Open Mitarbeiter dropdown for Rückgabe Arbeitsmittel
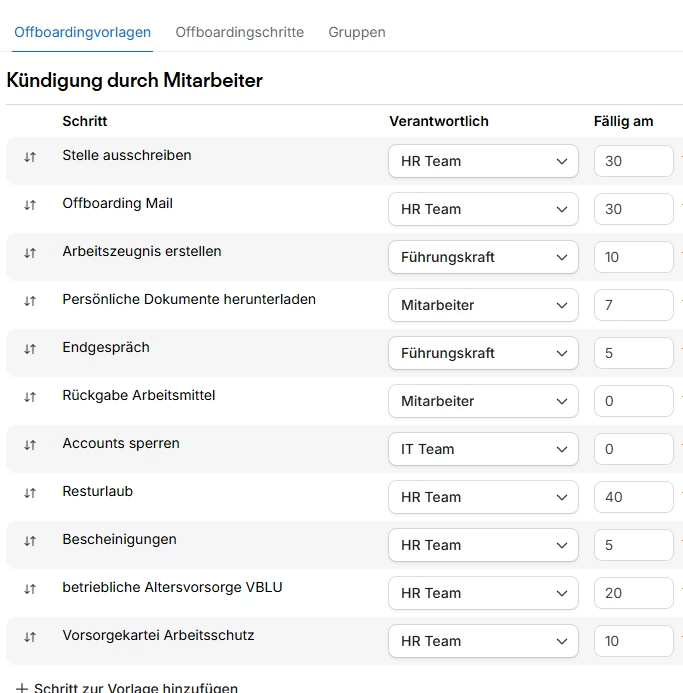The width and height of the screenshot is (683, 693). coord(483,401)
